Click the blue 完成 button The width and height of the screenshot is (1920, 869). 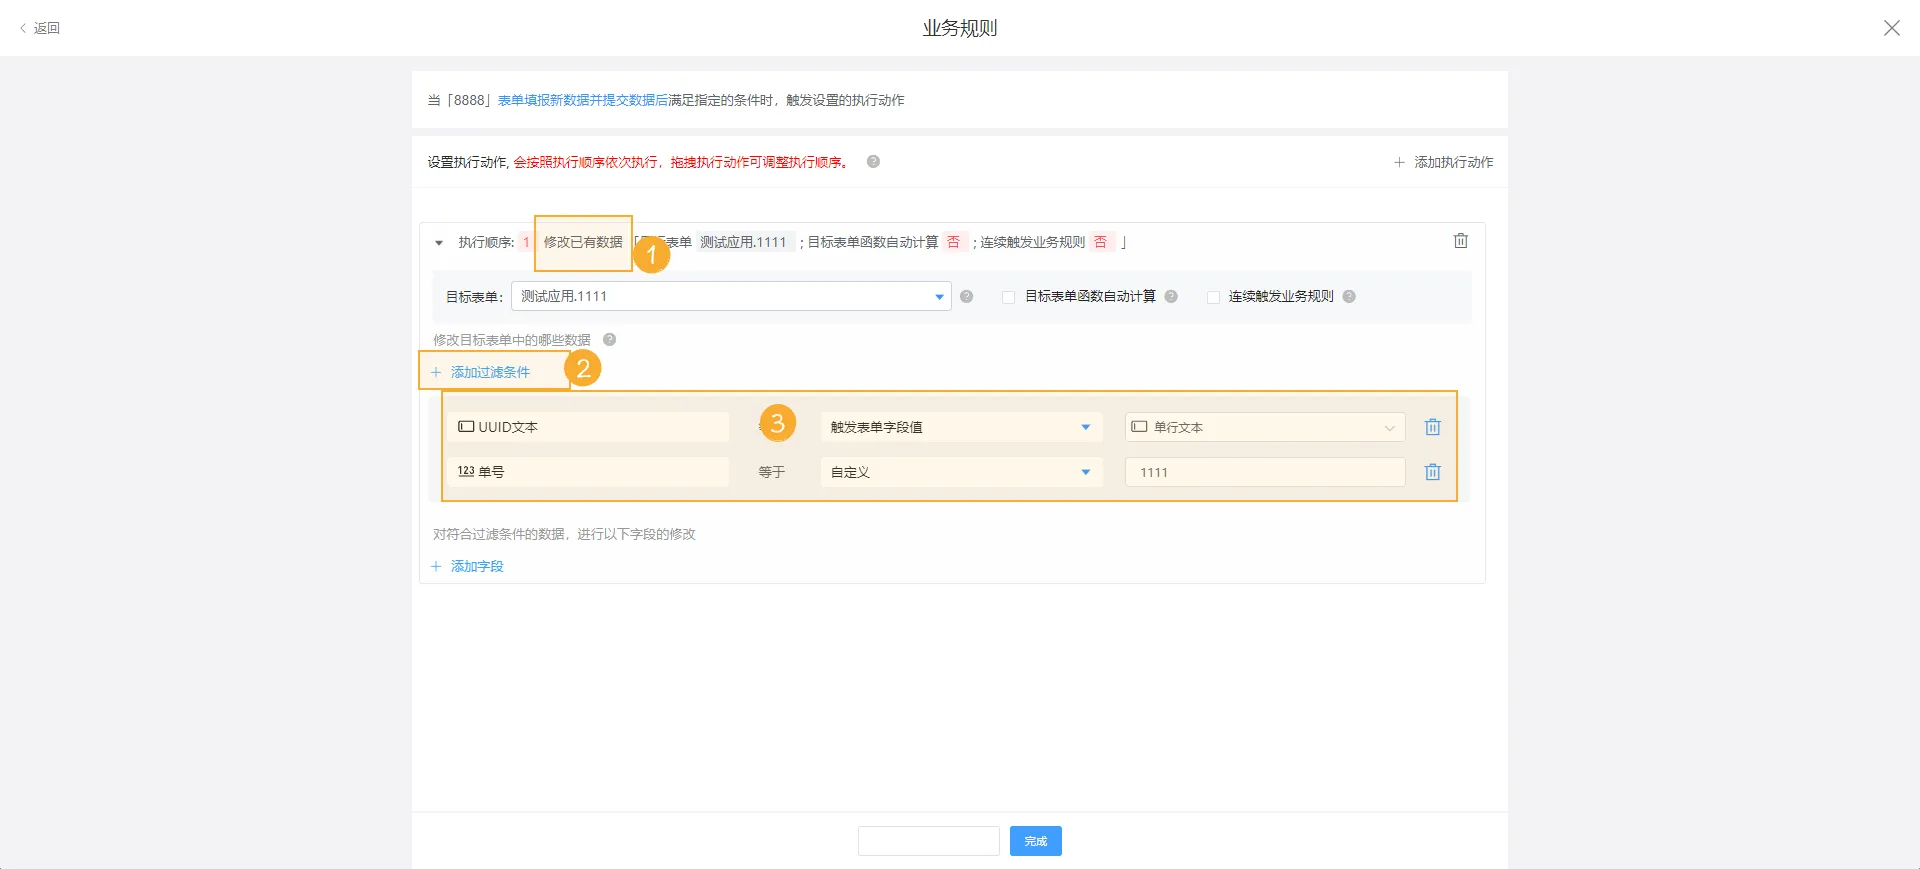coord(1035,841)
